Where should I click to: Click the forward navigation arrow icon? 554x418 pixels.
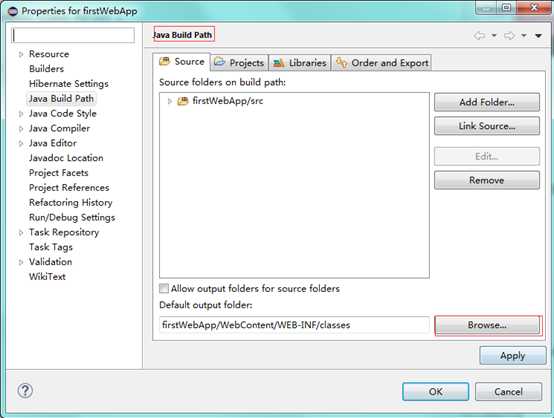click(x=509, y=35)
